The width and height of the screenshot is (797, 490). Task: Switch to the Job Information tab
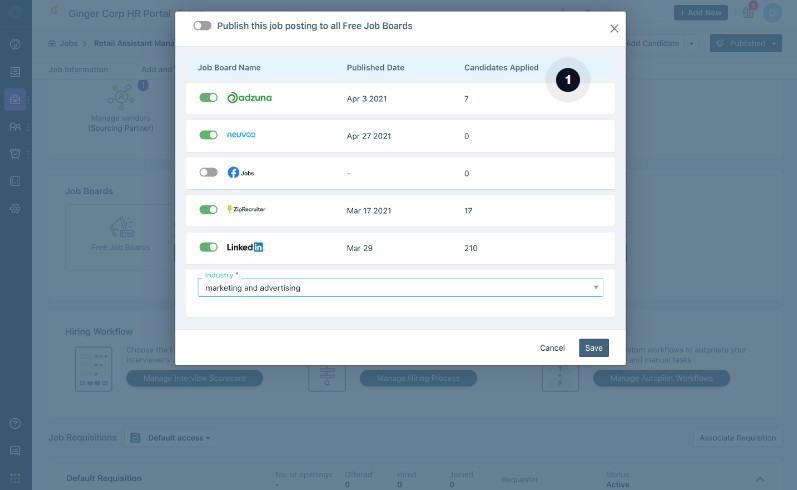coord(78,69)
